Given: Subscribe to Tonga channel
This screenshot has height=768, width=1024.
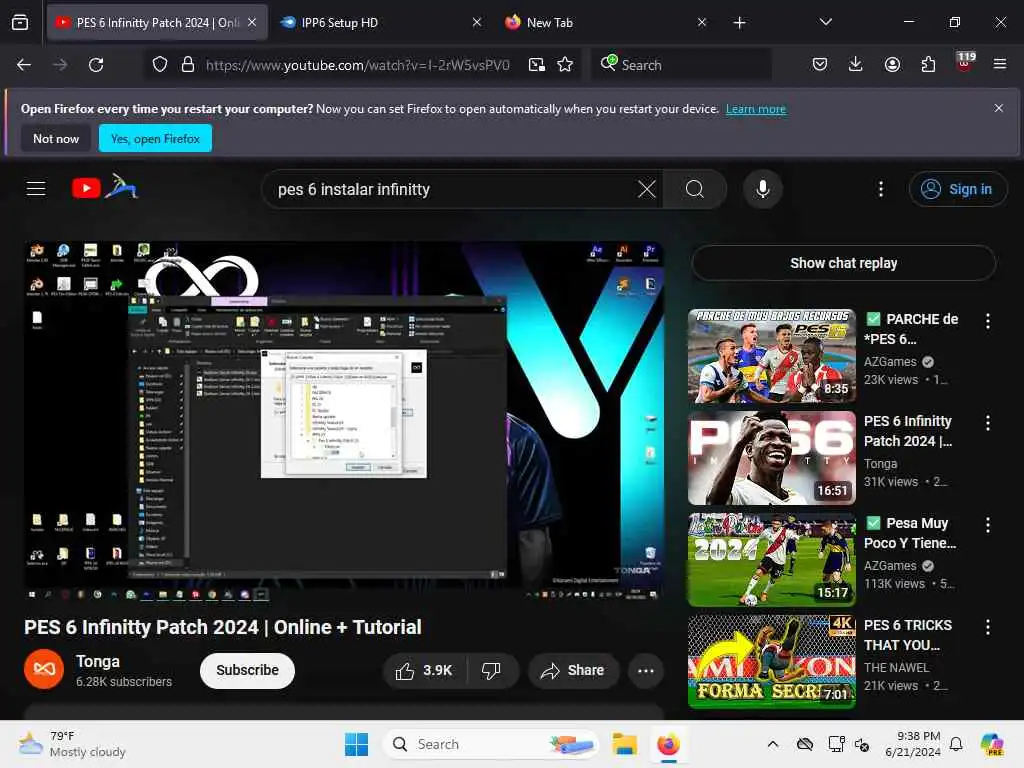Looking at the screenshot, I should click(248, 671).
